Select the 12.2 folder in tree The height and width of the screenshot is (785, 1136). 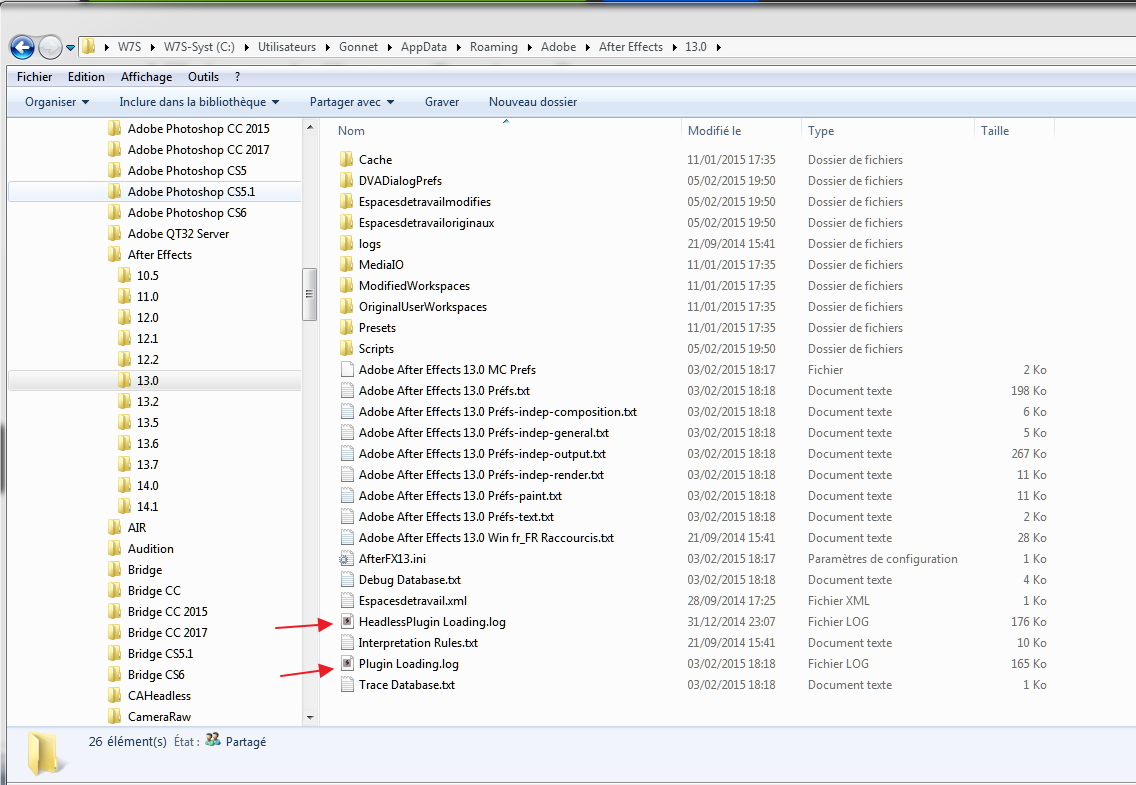(x=148, y=359)
